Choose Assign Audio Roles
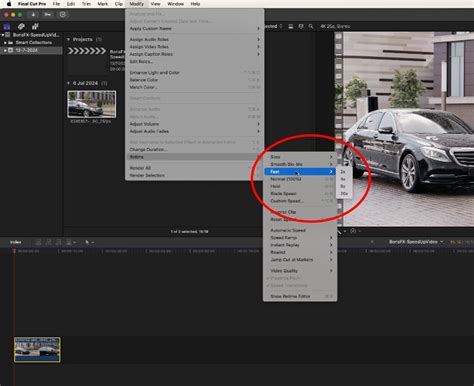474x386 pixels. coord(194,39)
